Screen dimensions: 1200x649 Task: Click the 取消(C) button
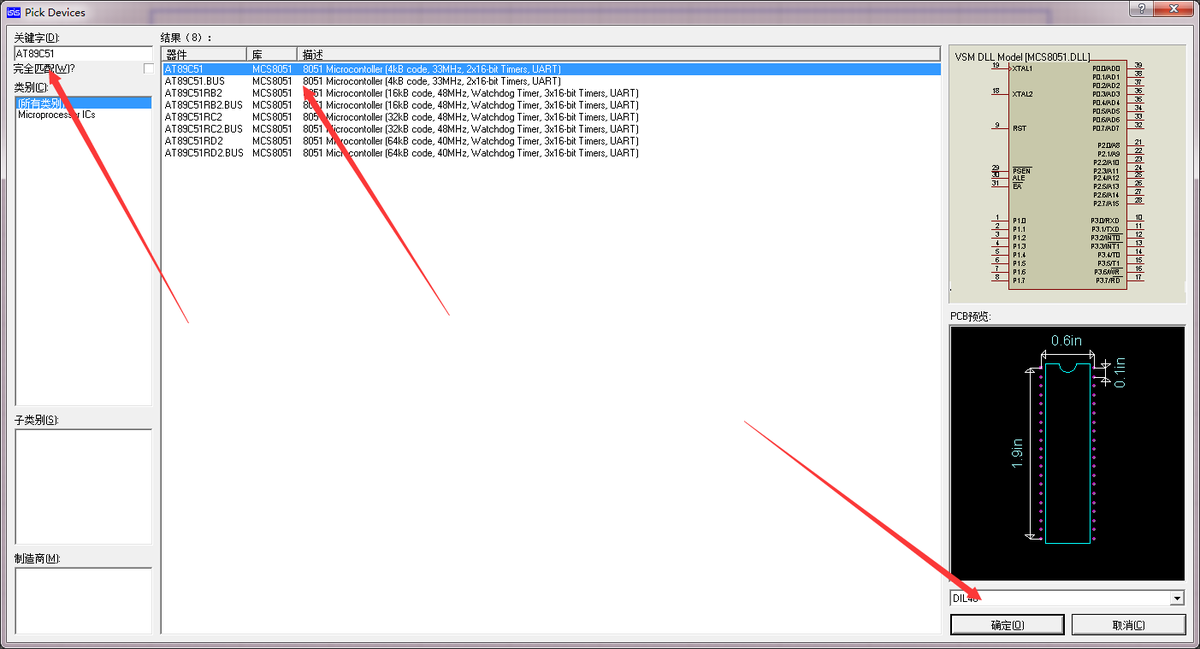1128,625
